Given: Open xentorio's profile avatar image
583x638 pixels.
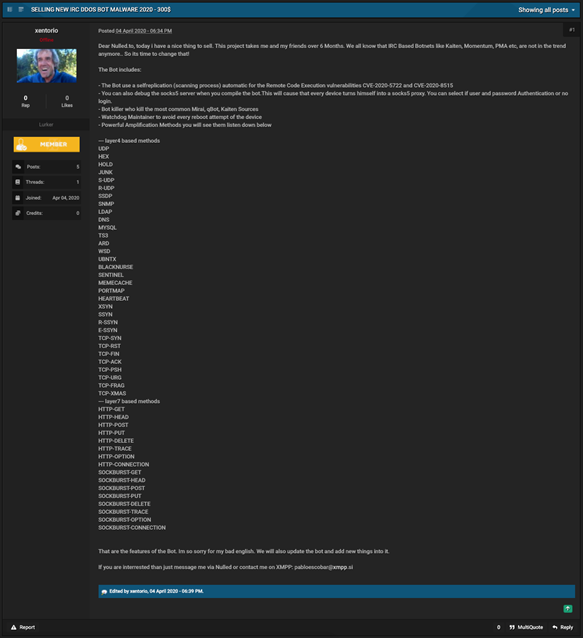Looking at the screenshot, I should [46, 66].
